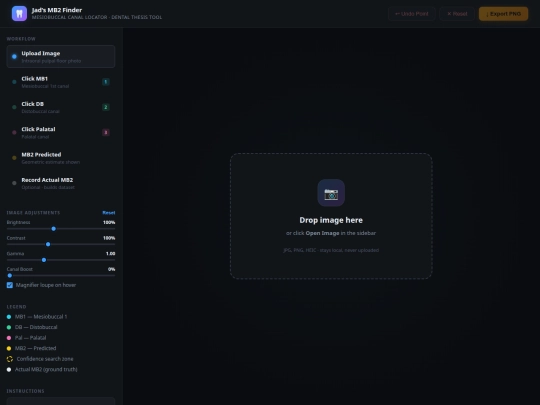Select the Record Actual MB2 step

pos(61,183)
